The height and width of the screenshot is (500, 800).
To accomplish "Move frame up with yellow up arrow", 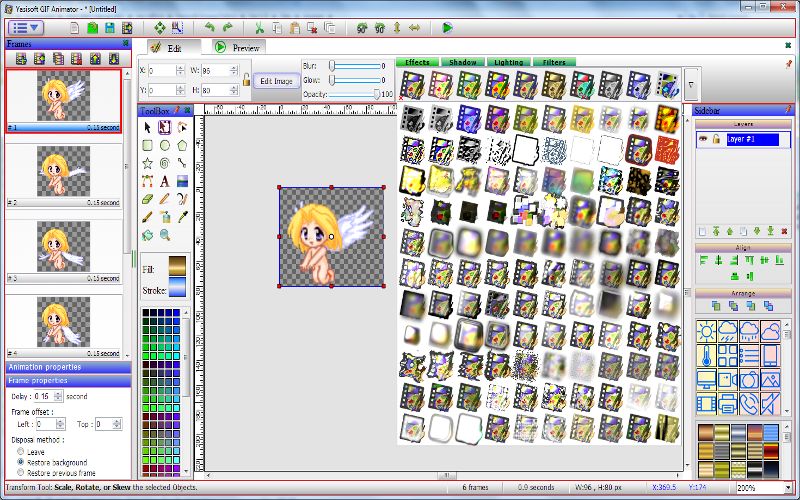I will pyautogui.click(x=95, y=59).
